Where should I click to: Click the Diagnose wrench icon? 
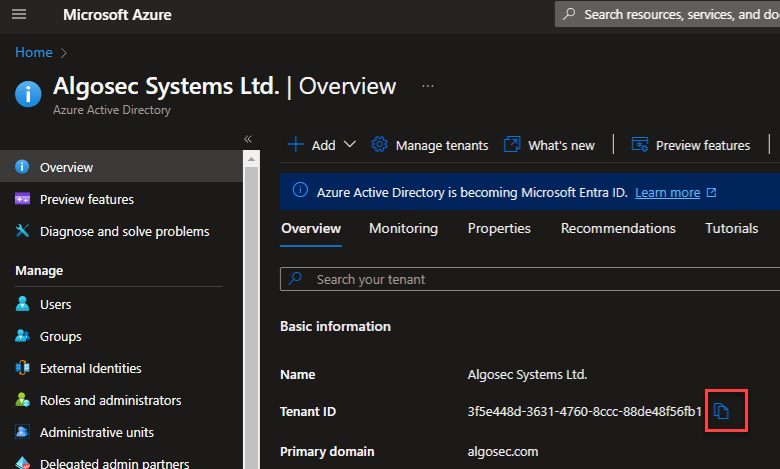click(22, 231)
